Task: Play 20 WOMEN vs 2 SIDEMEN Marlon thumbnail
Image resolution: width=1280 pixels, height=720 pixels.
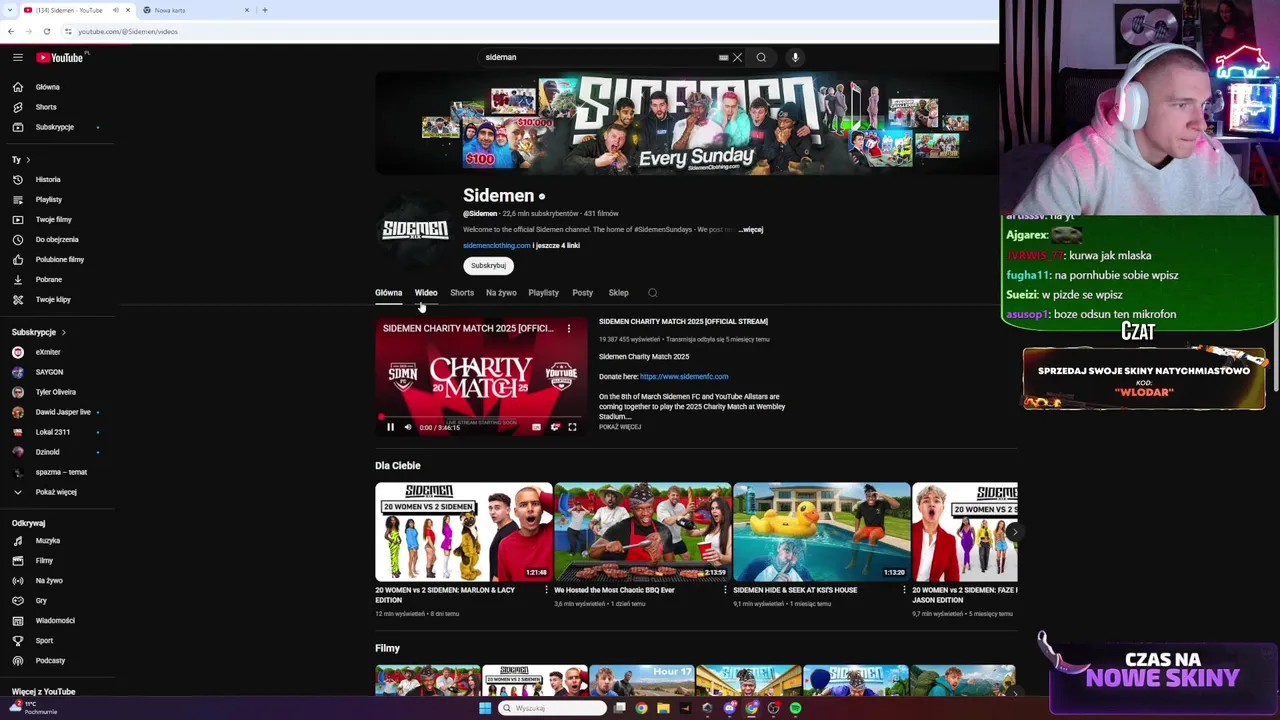Action: click(463, 532)
